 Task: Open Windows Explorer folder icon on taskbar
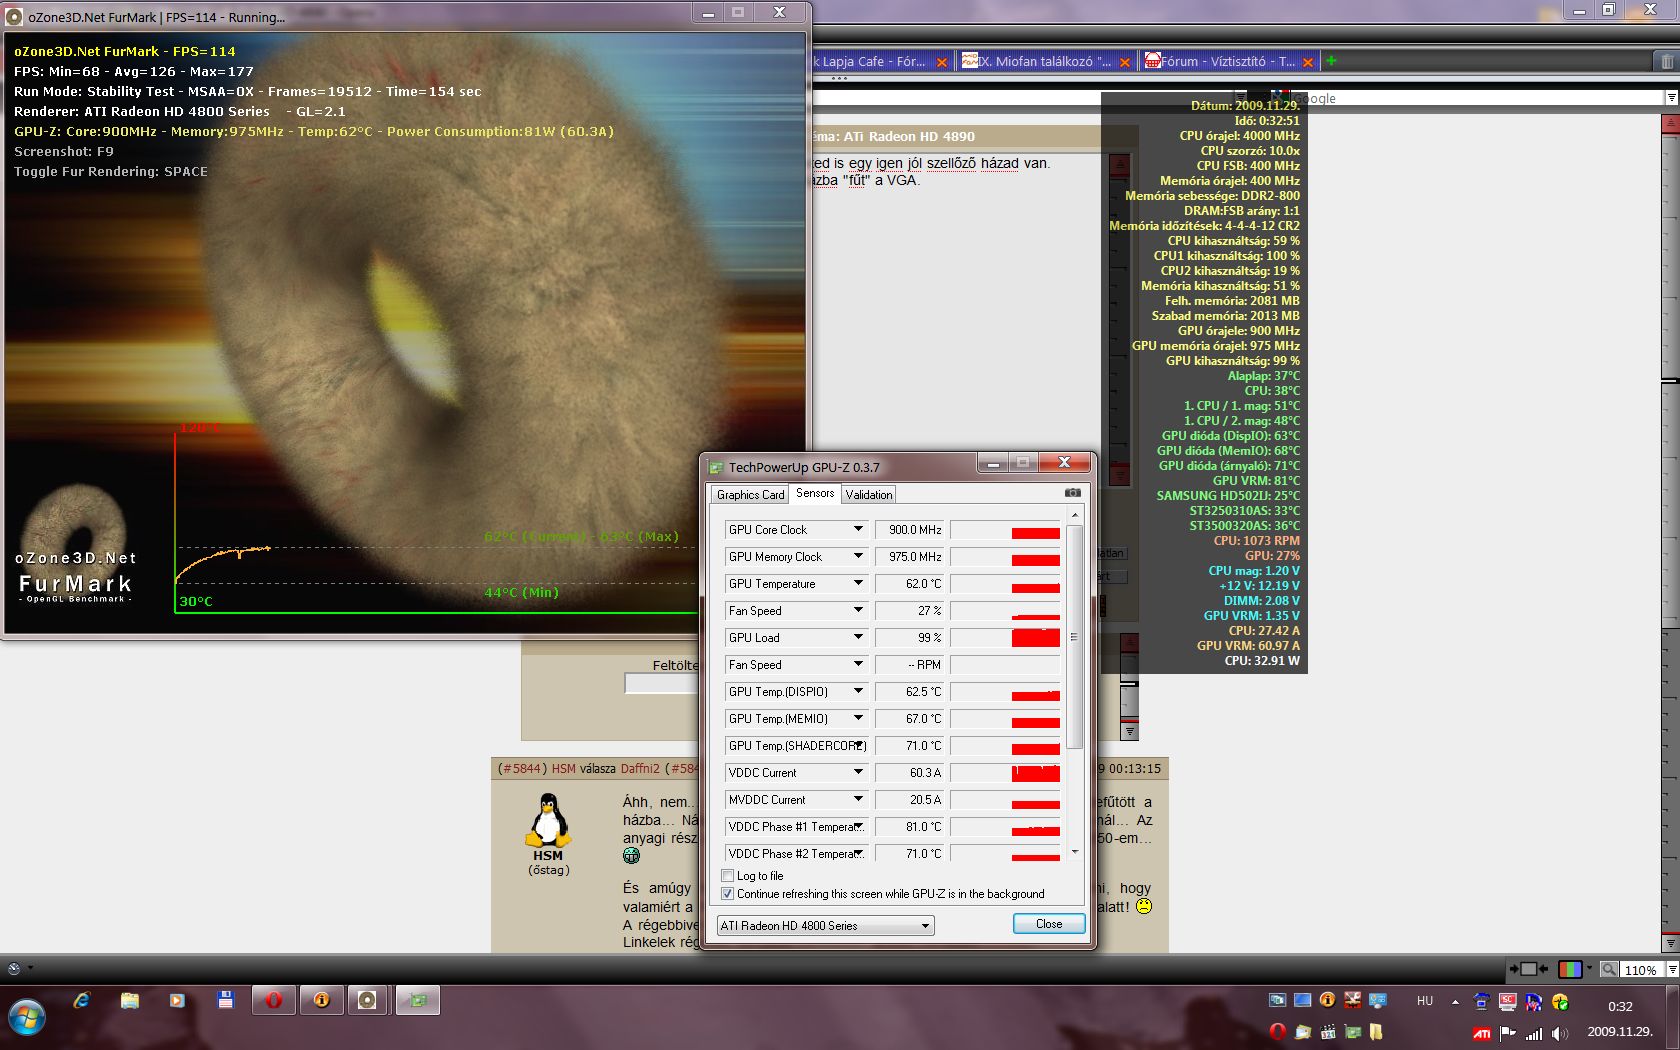tap(130, 1000)
